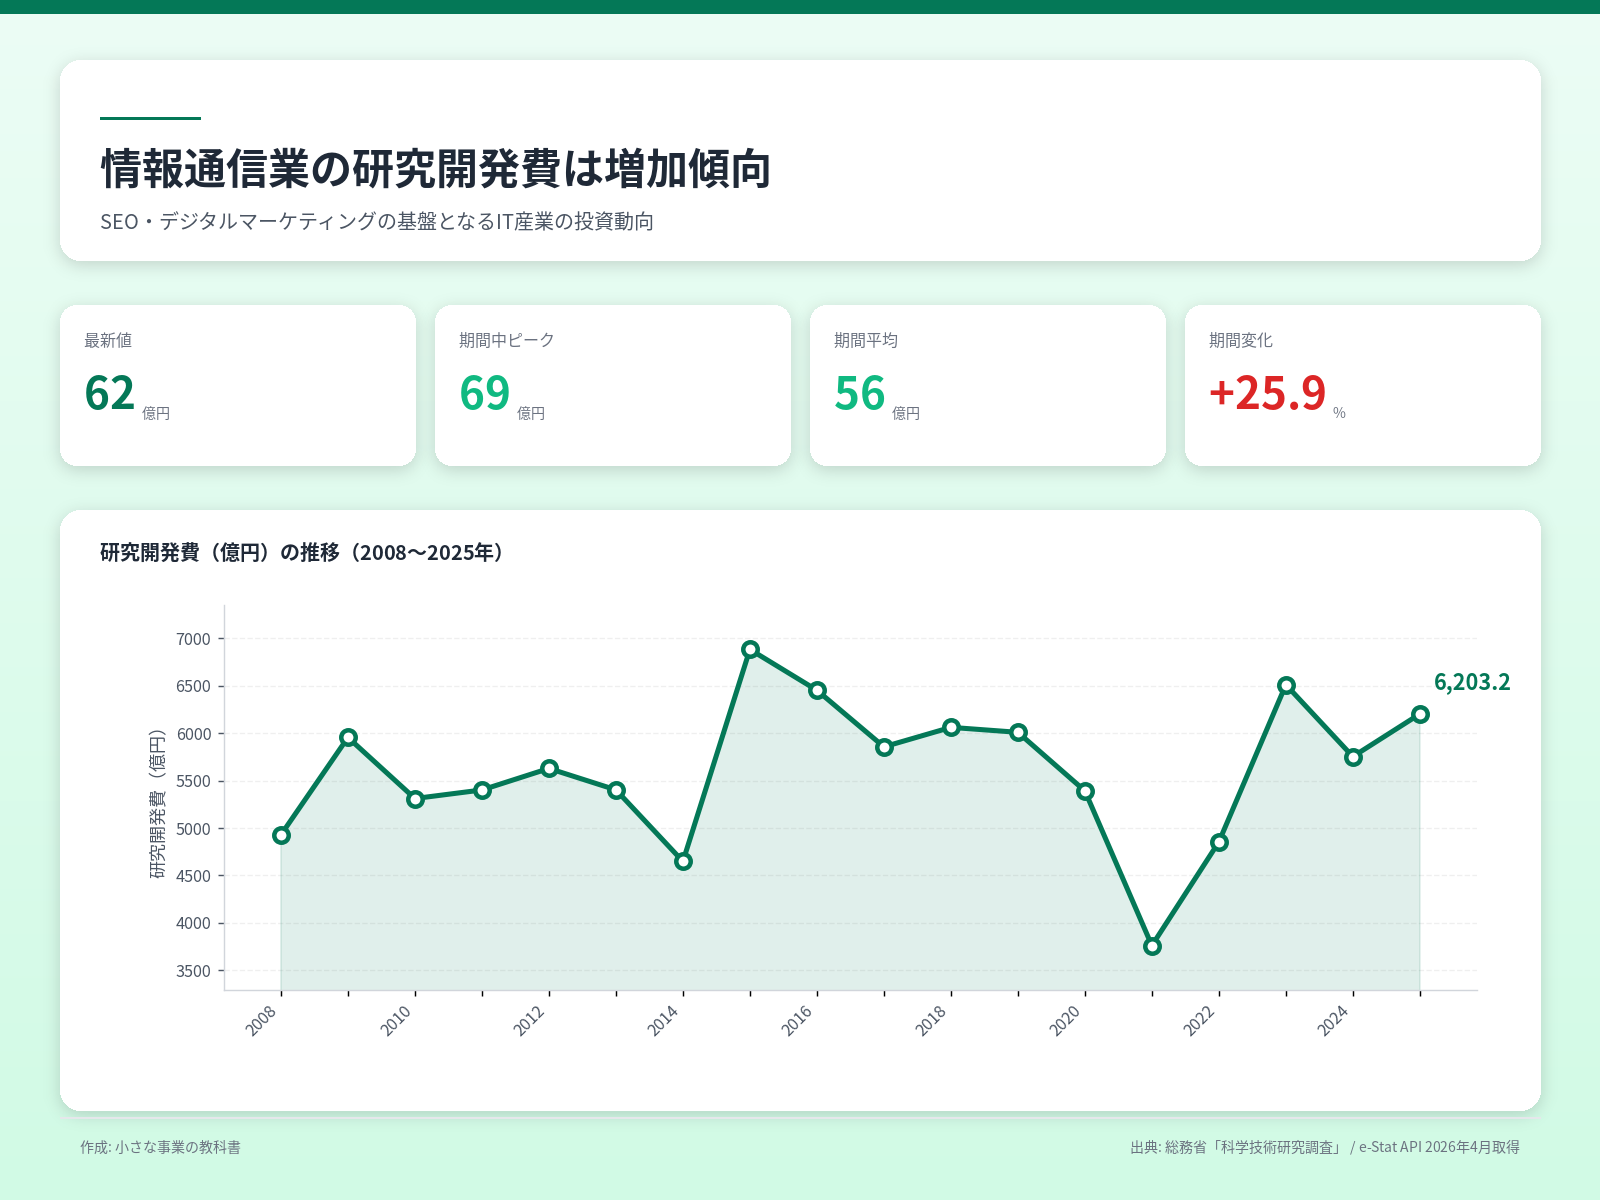The height and width of the screenshot is (1200, 1600).
Task: Click the subtitle about SEO・デジタルマーケティング
Action: click(377, 221)
